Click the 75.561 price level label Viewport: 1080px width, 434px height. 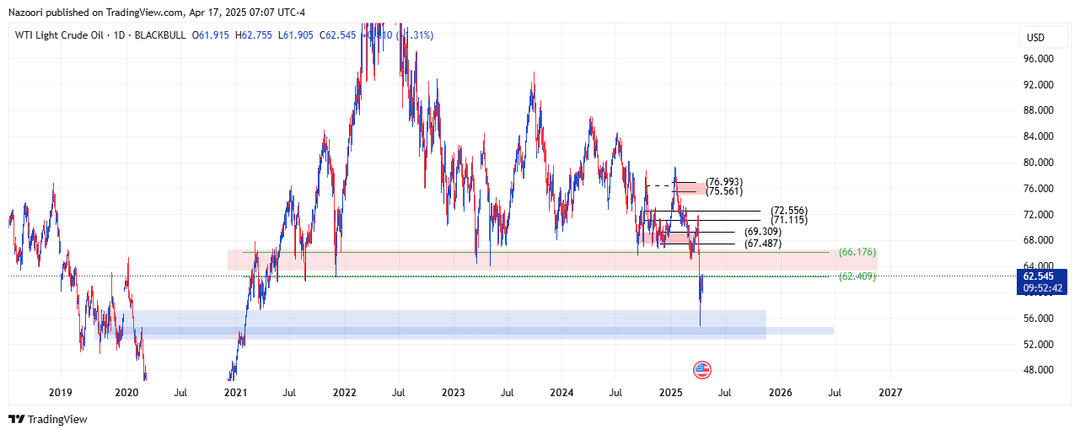click(x=725, y=189)
